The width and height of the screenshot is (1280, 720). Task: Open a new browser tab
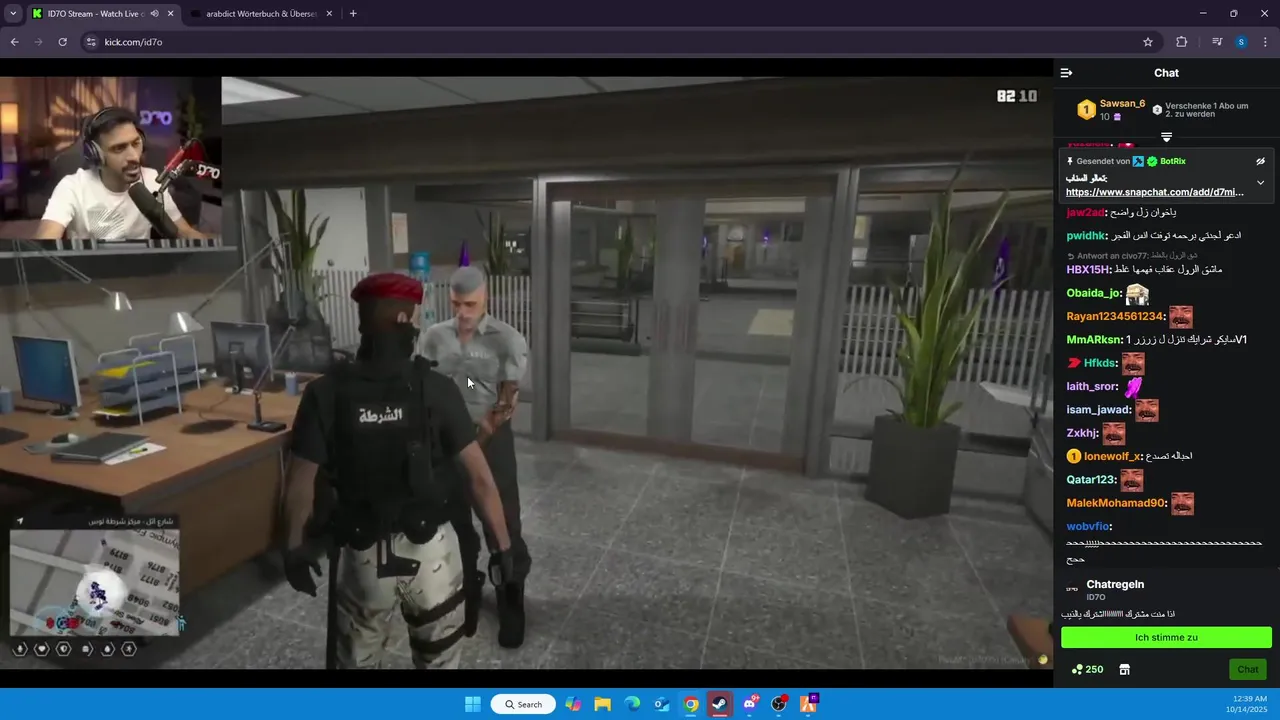pyautogui.click(x=353, y=13)
